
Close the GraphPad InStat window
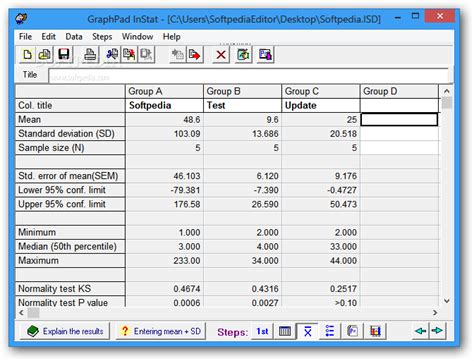pyautogui.click(x=440, y=16)
